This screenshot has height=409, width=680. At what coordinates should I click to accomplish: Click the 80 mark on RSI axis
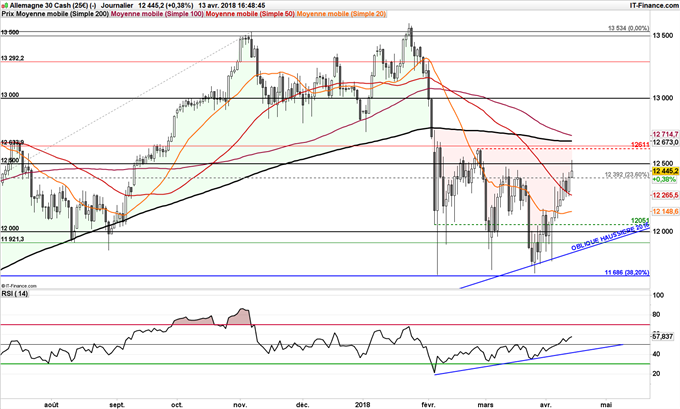click(x=657, y=314)
